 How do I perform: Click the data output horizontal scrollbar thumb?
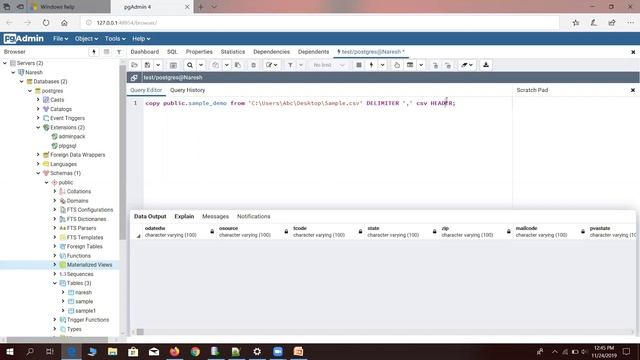(140, 332)
